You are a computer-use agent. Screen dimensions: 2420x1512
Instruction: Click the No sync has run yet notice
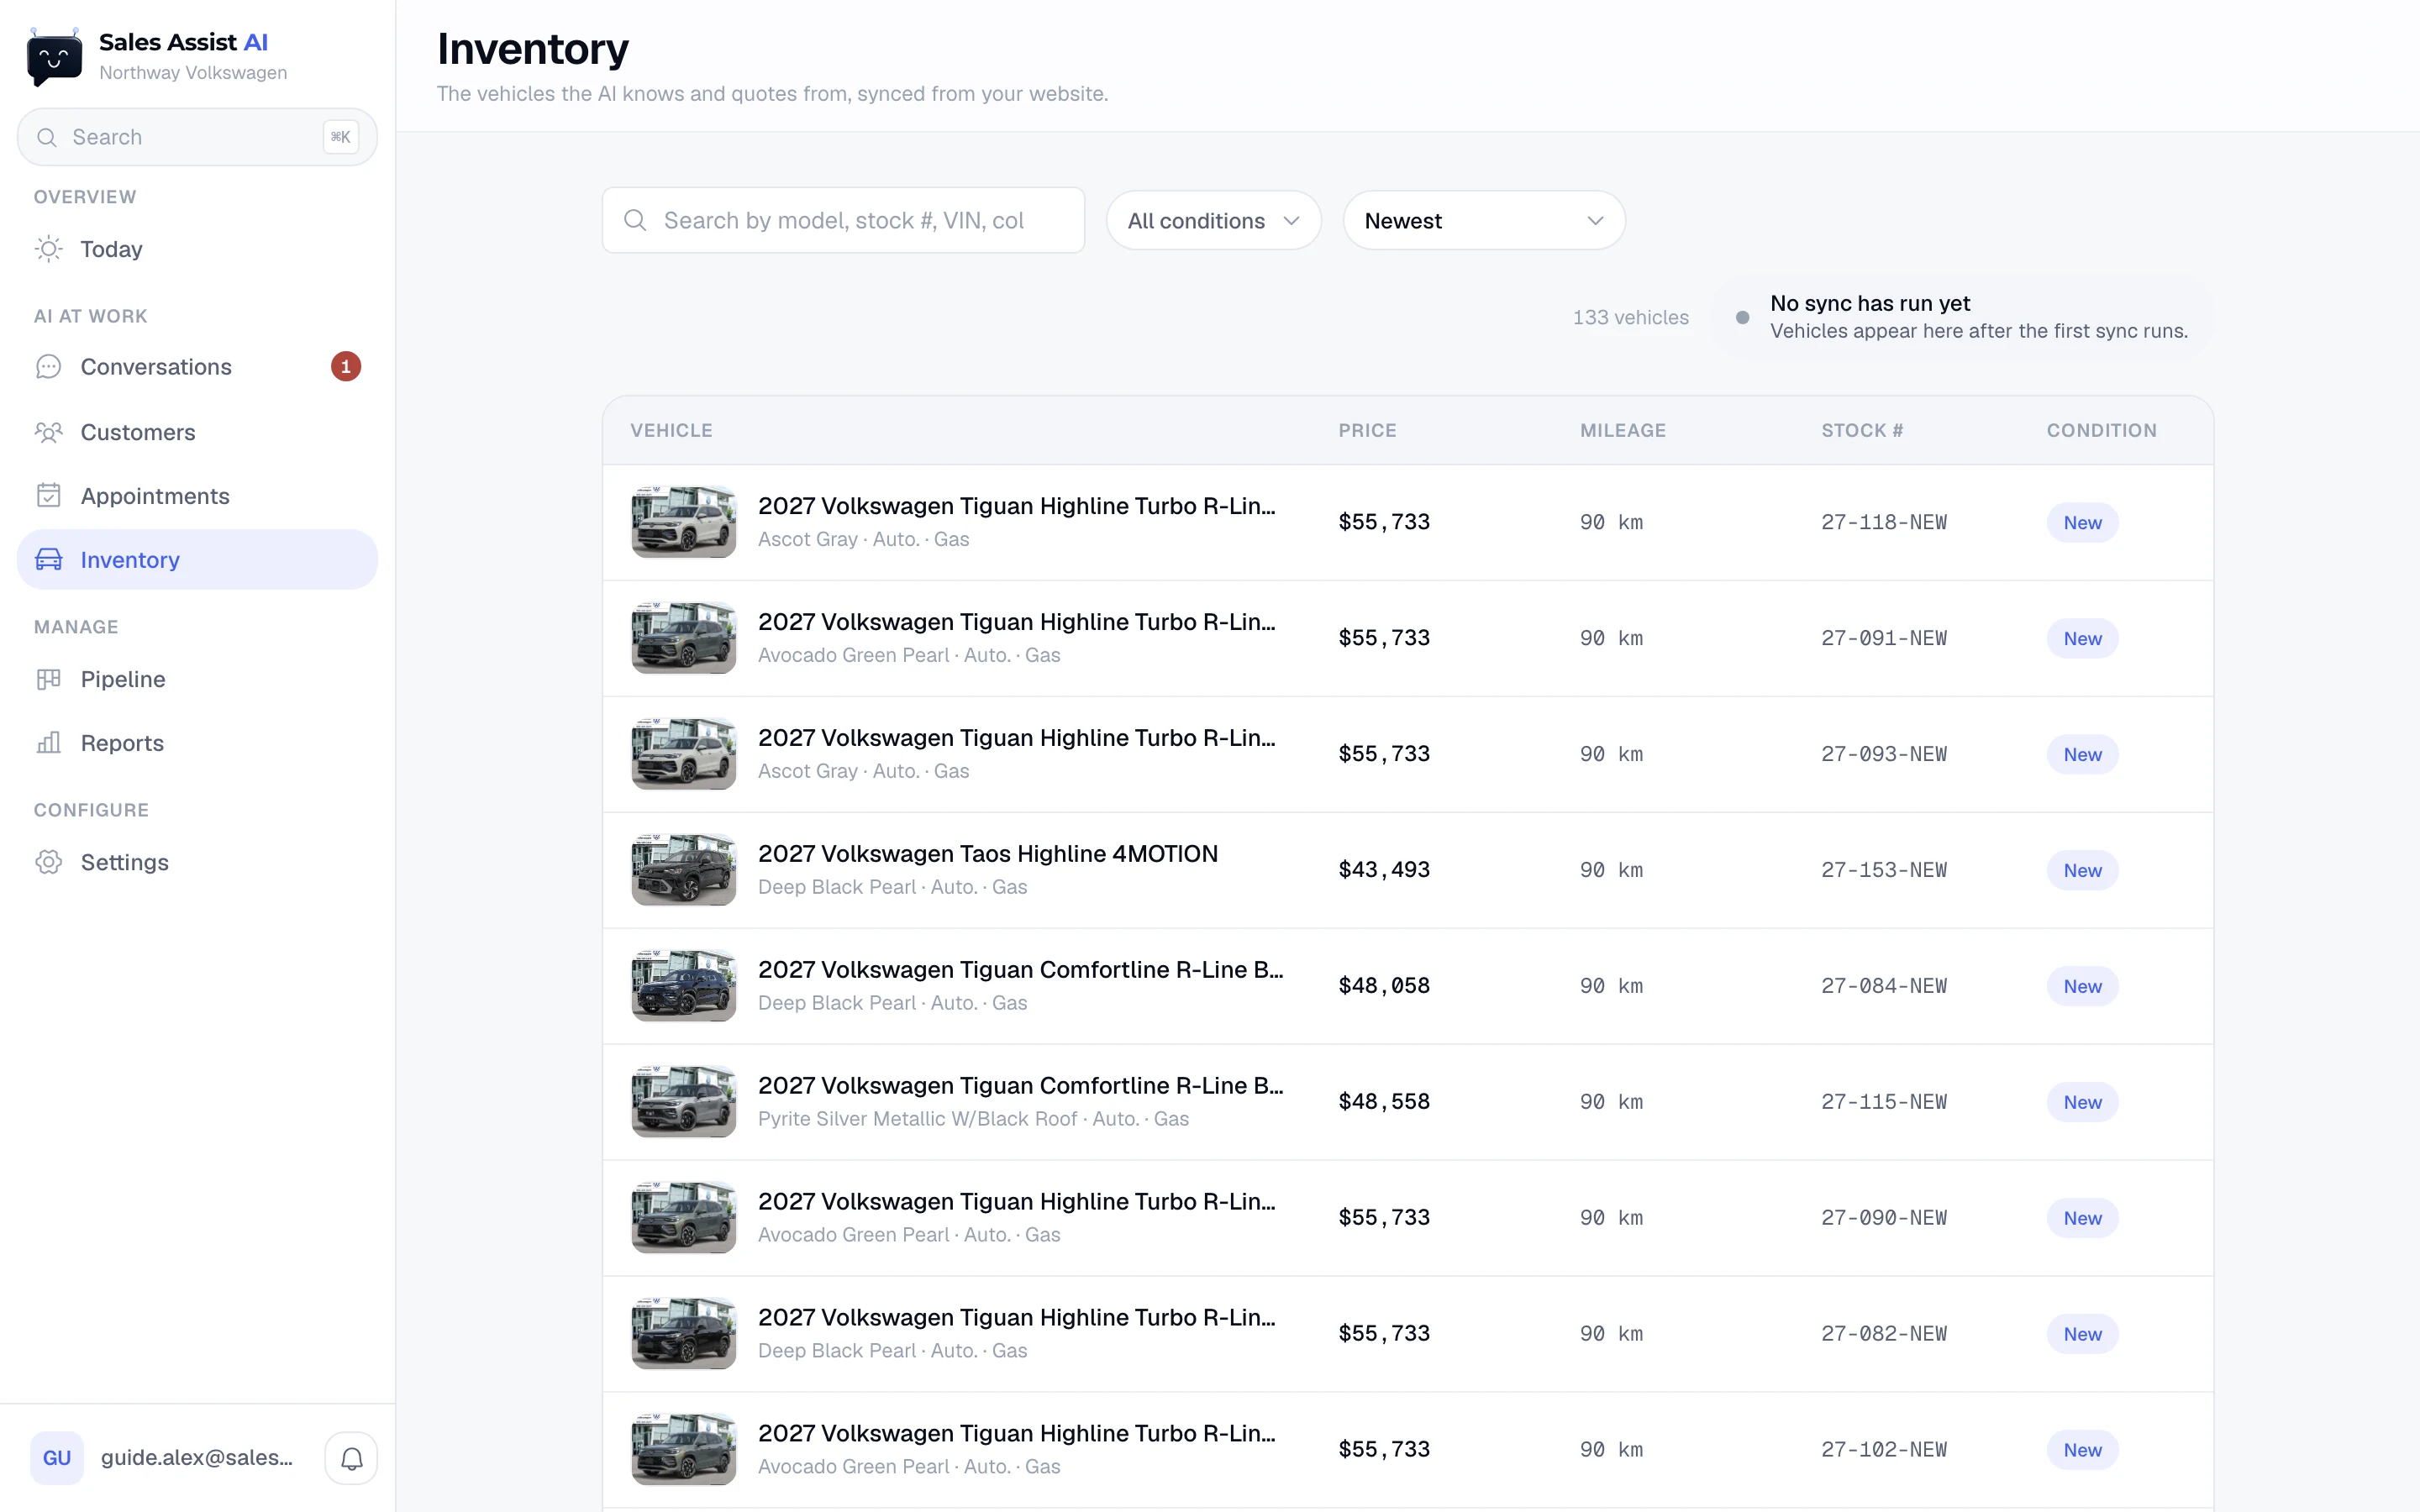click(1962, 317)
